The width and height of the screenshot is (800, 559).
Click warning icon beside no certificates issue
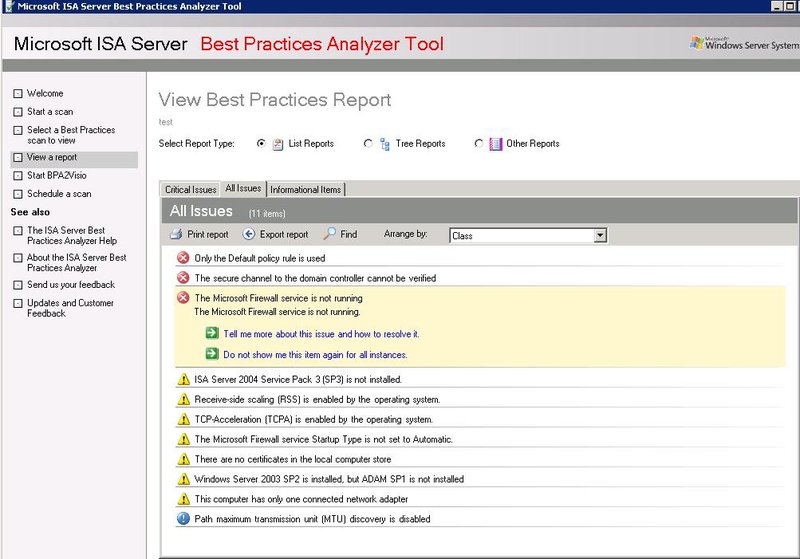click(x=183, y=459)
